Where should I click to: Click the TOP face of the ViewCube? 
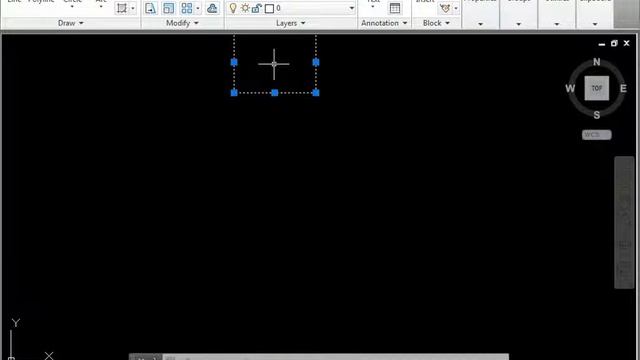[x=597, y=88]
